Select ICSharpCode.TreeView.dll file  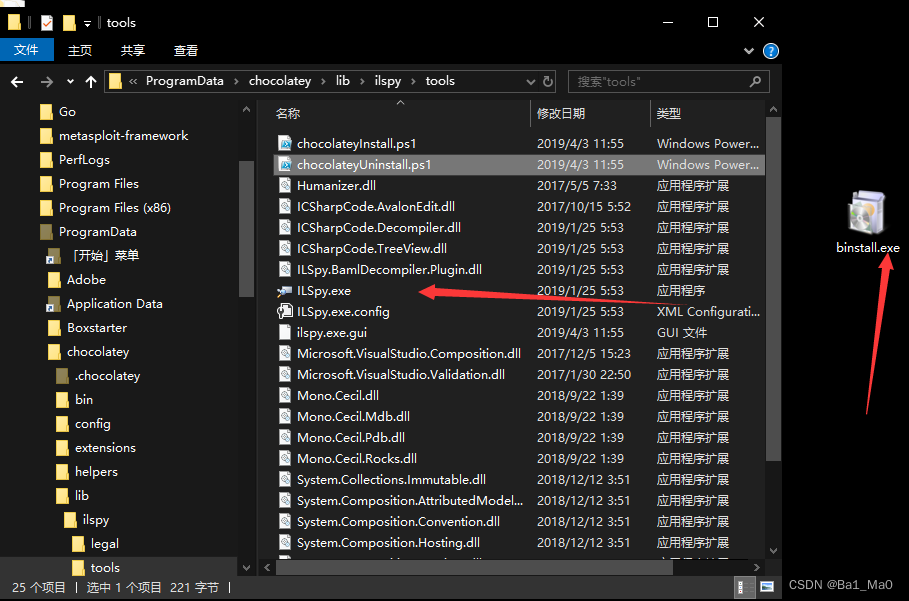click(372, 249)
